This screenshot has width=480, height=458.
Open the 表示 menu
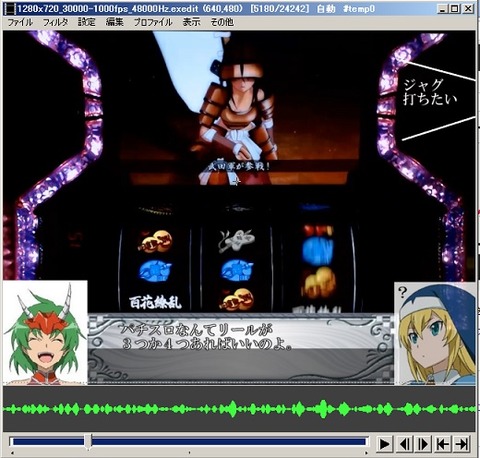tap(192, 22)
